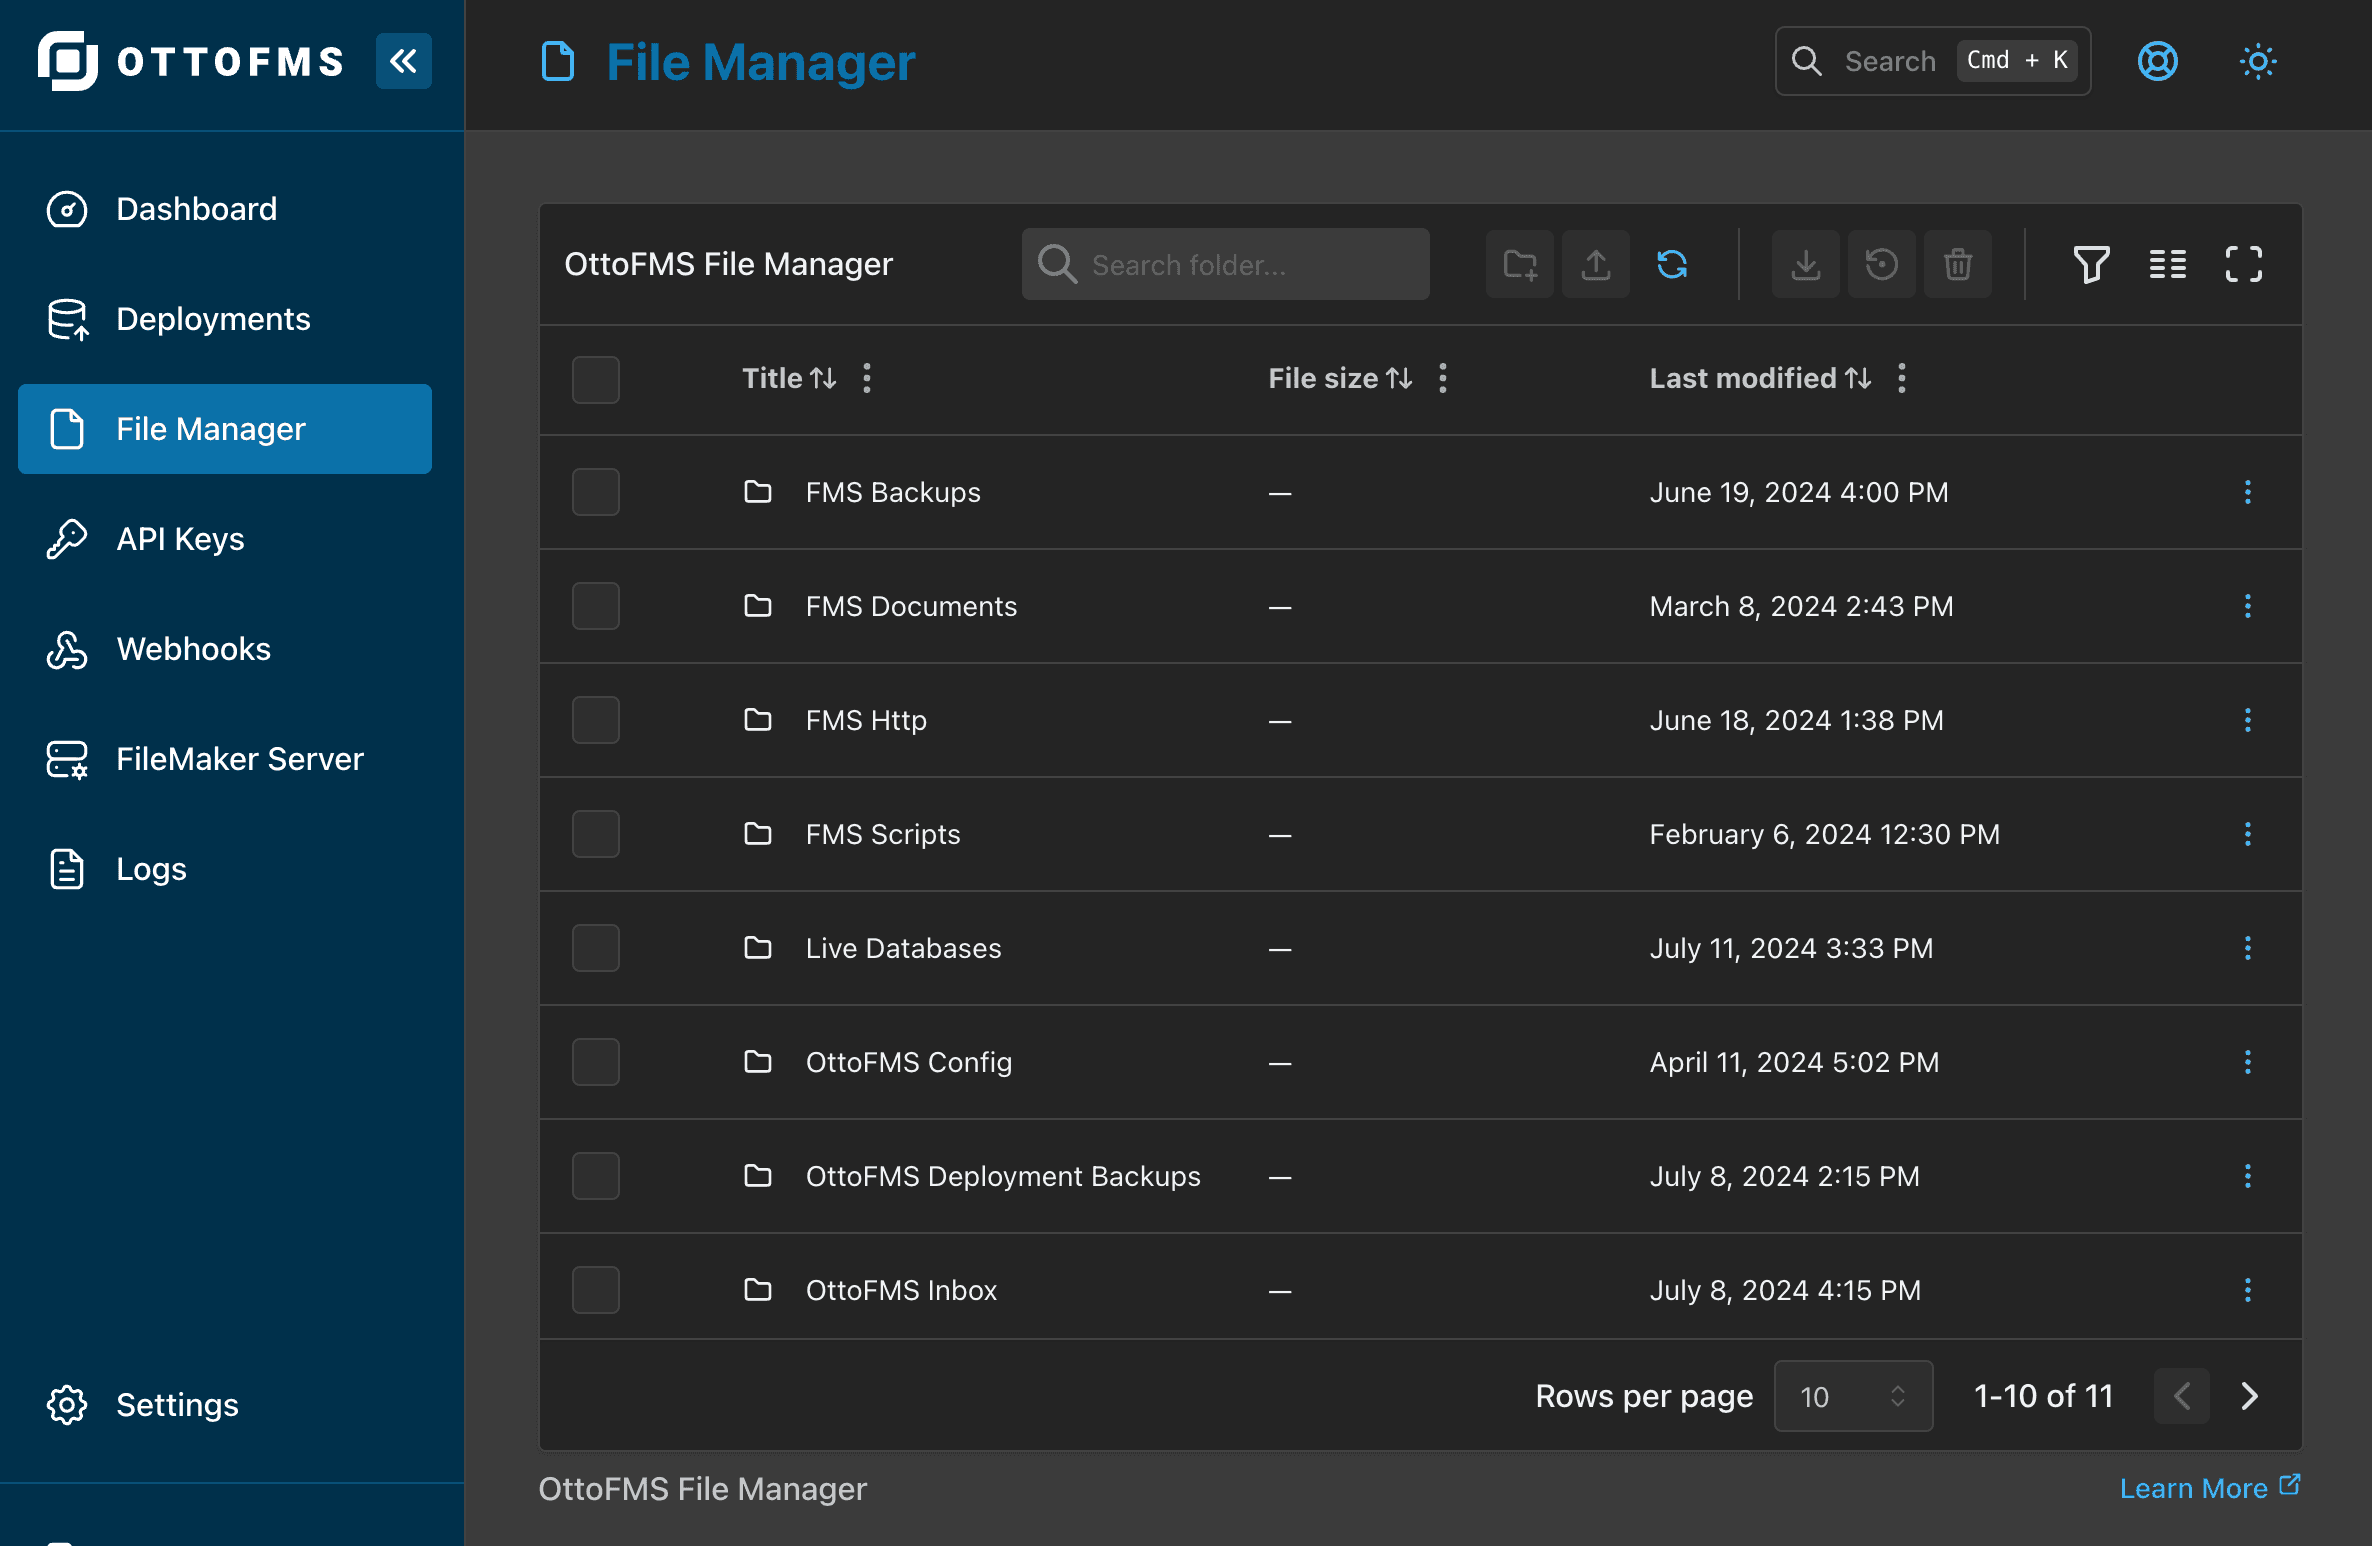Delete the selected files

point(1958,264)
